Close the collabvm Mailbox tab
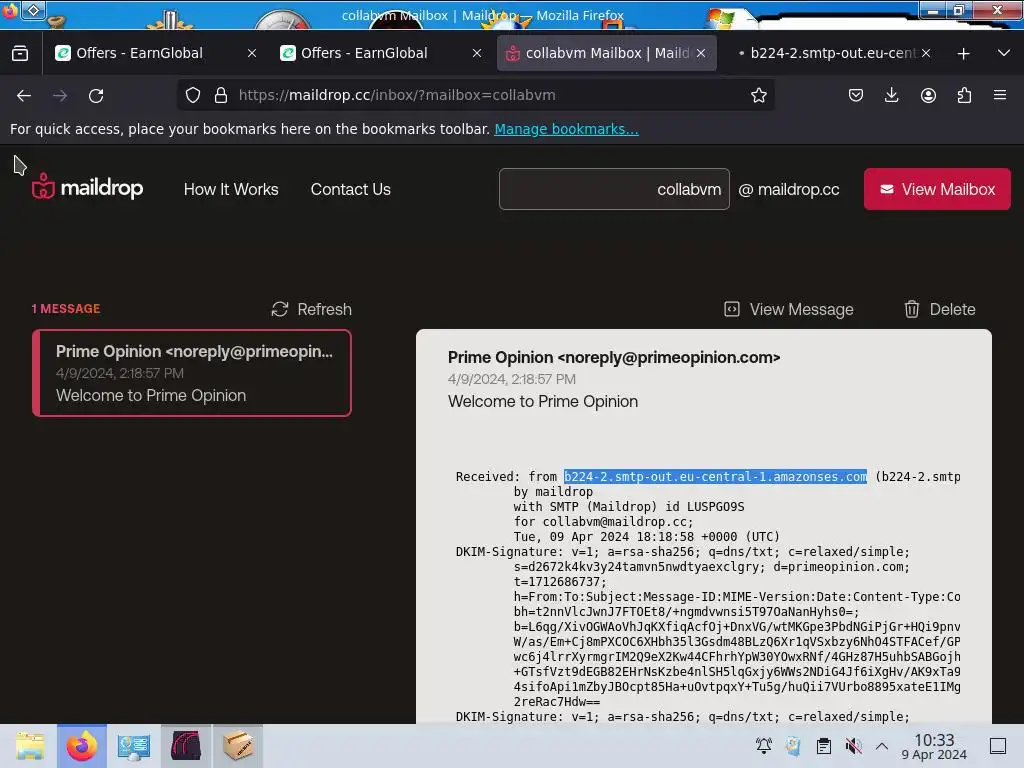Viewport: 1024px width, 768px height. pos(701,53)
